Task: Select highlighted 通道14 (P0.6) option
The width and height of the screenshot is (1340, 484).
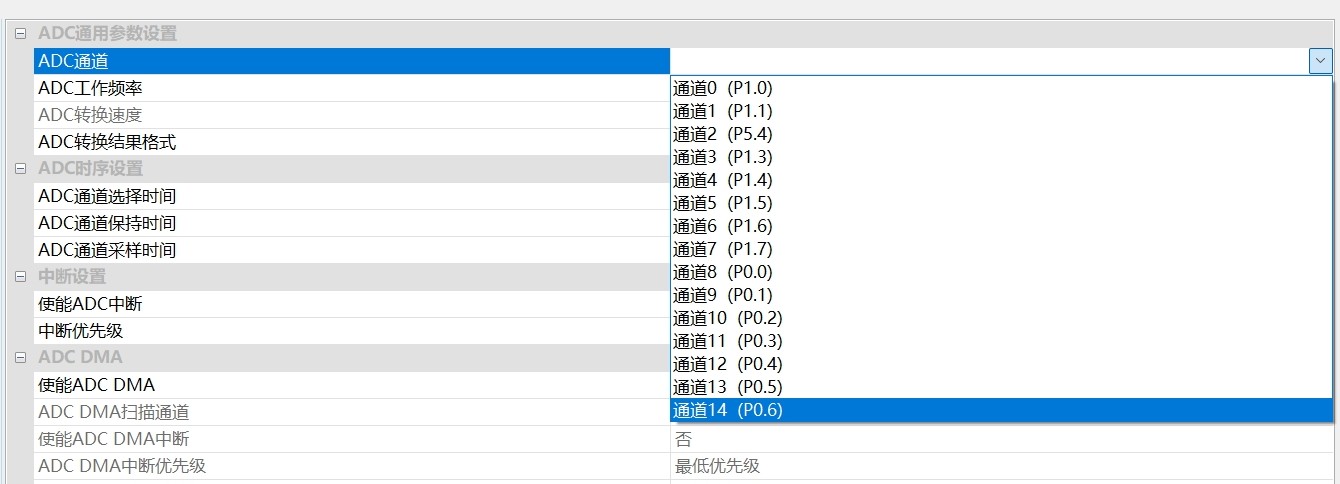Action: [1001, 410]
